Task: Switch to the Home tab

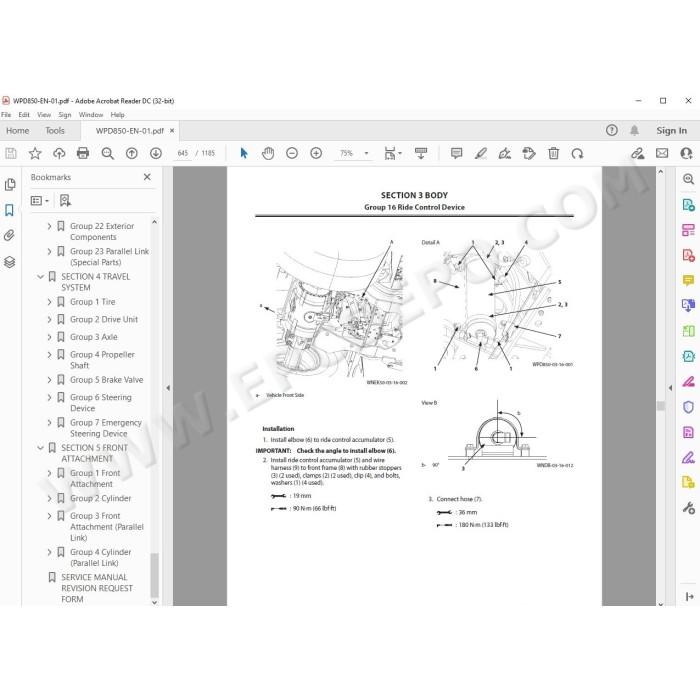Action: (18, 130)
